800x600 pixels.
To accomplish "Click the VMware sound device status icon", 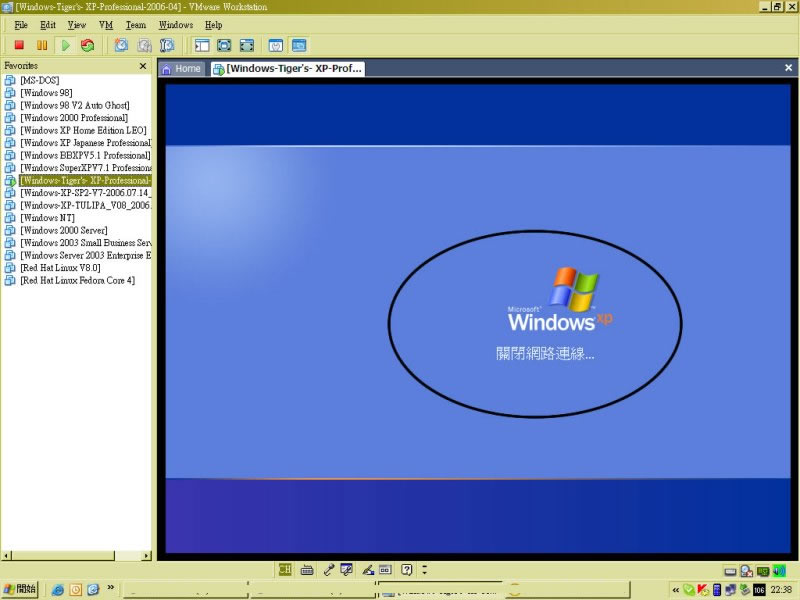I will (779, 571).
